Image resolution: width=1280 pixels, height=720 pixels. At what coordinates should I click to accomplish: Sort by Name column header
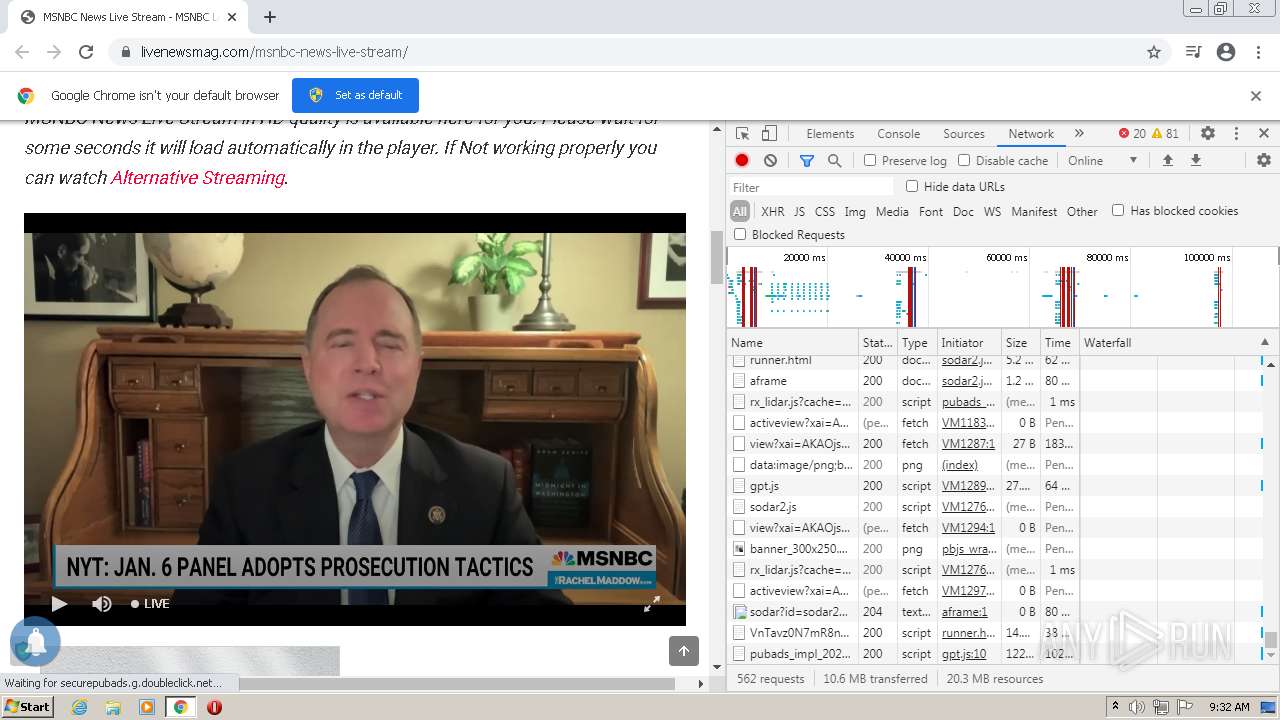click(793, 342)
